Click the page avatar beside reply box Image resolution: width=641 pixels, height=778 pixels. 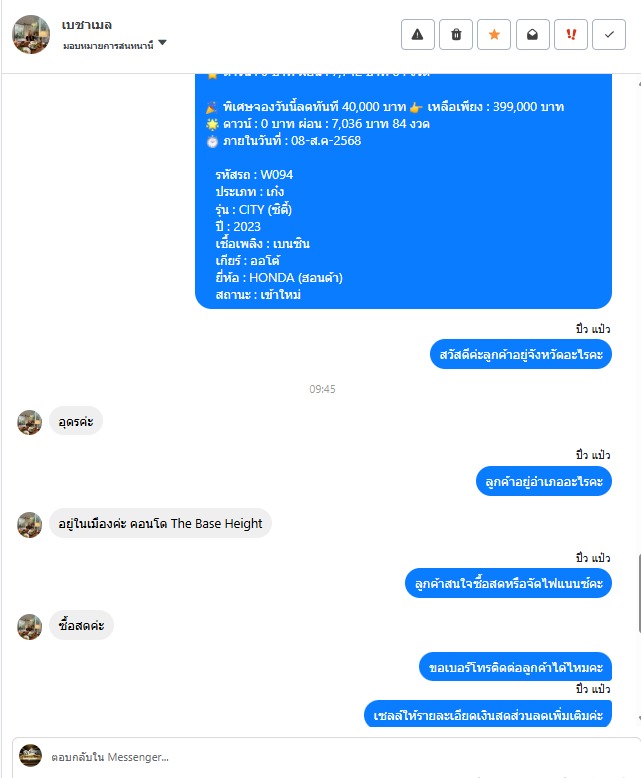coord(30,756)
